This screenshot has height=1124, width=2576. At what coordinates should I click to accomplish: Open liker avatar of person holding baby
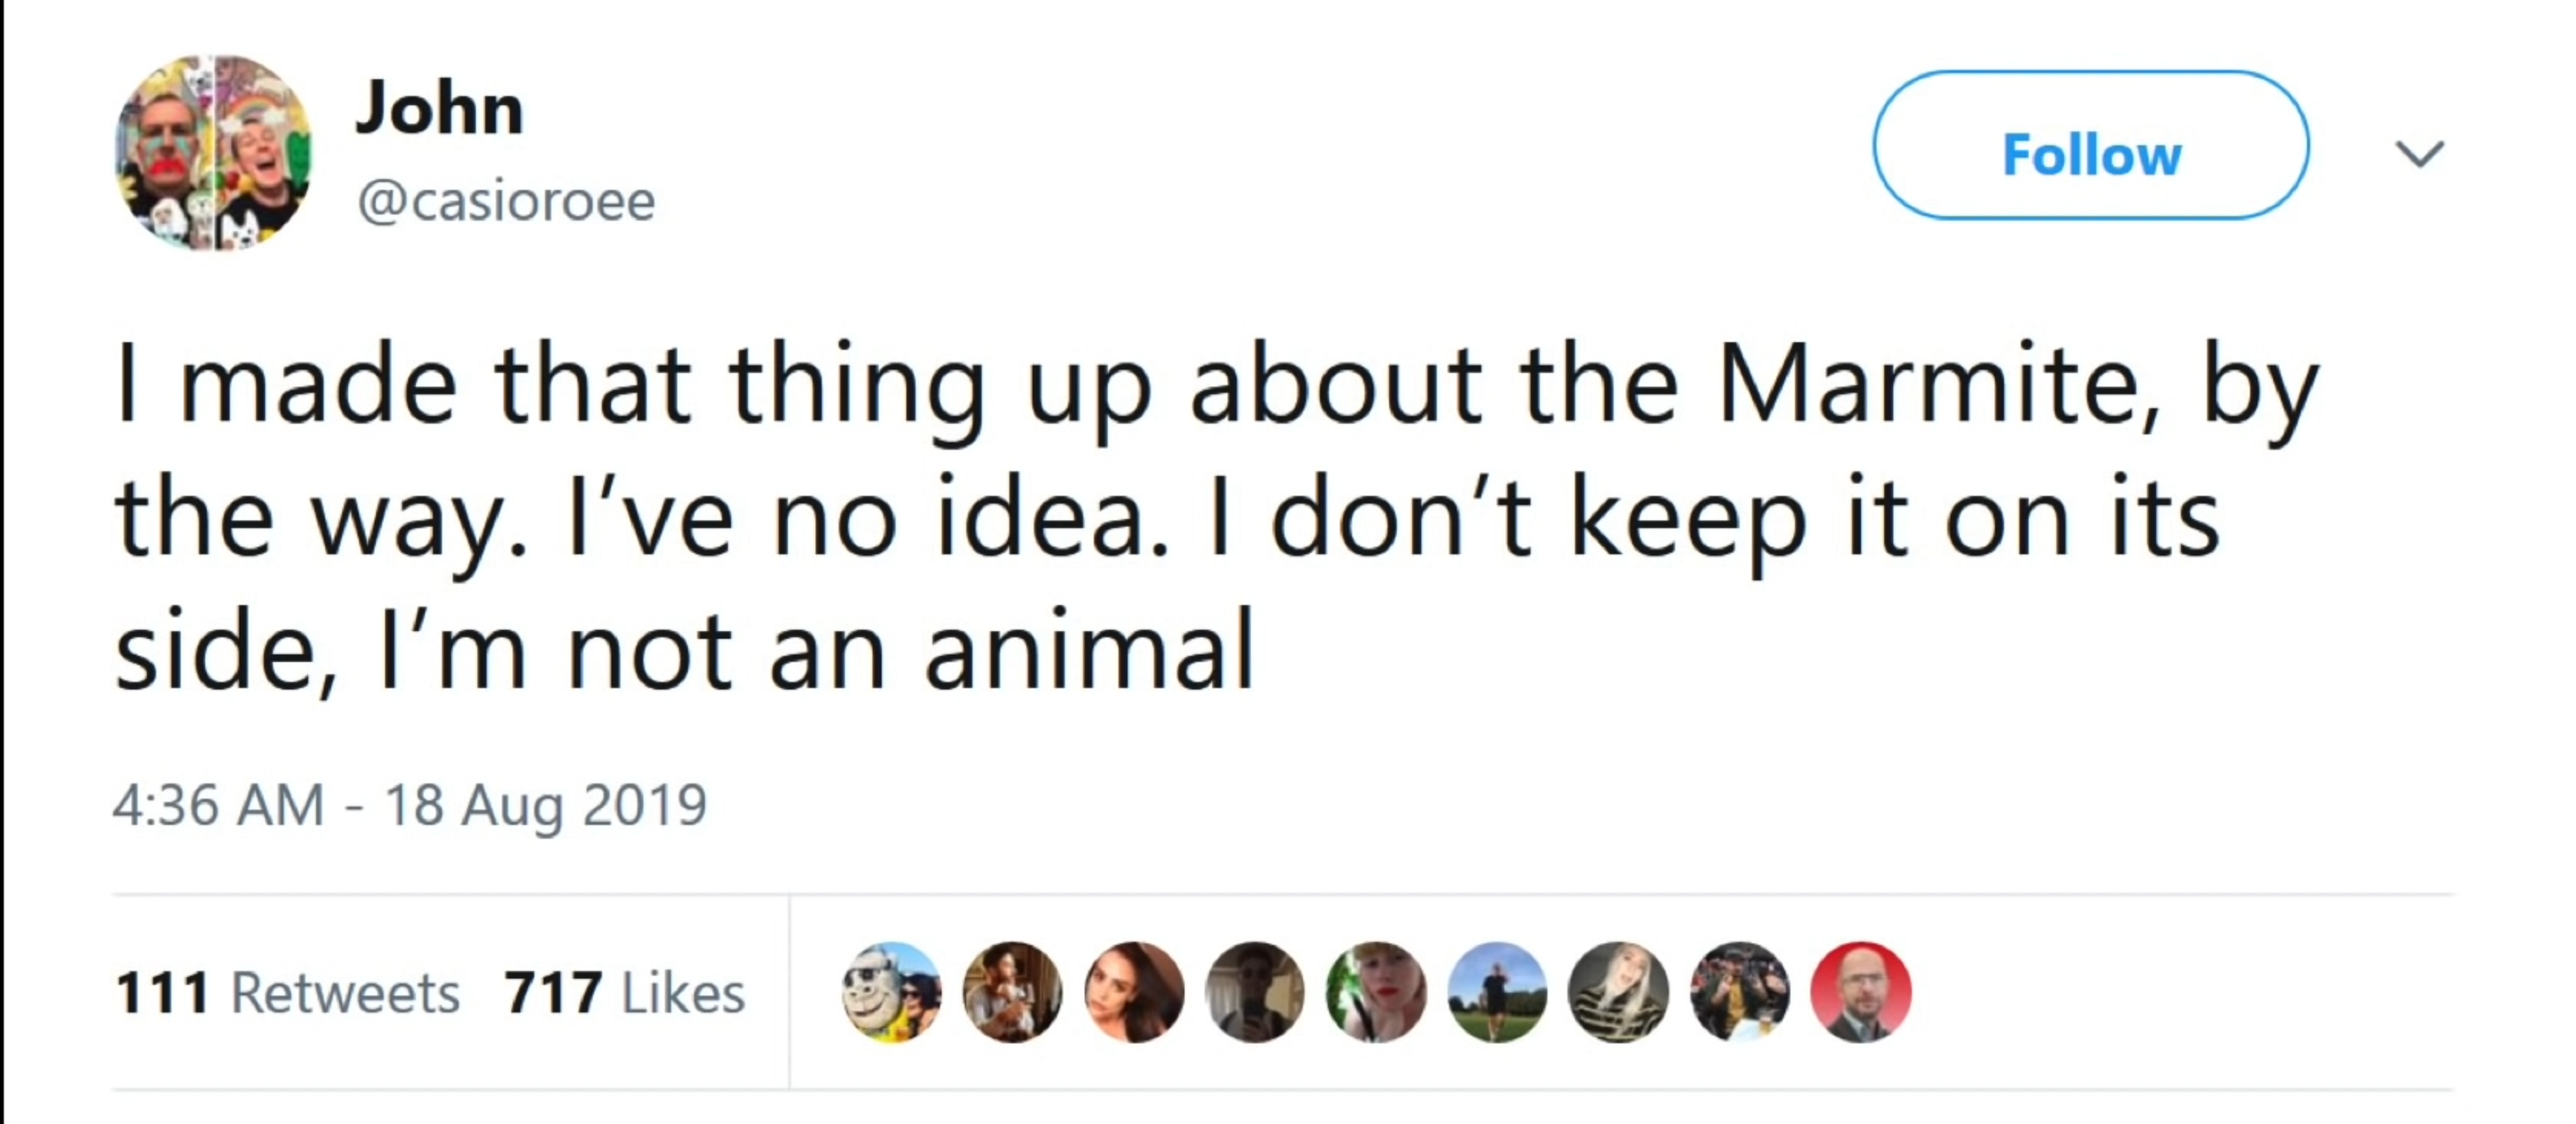pyautogui.click(x=1012, y=992)
